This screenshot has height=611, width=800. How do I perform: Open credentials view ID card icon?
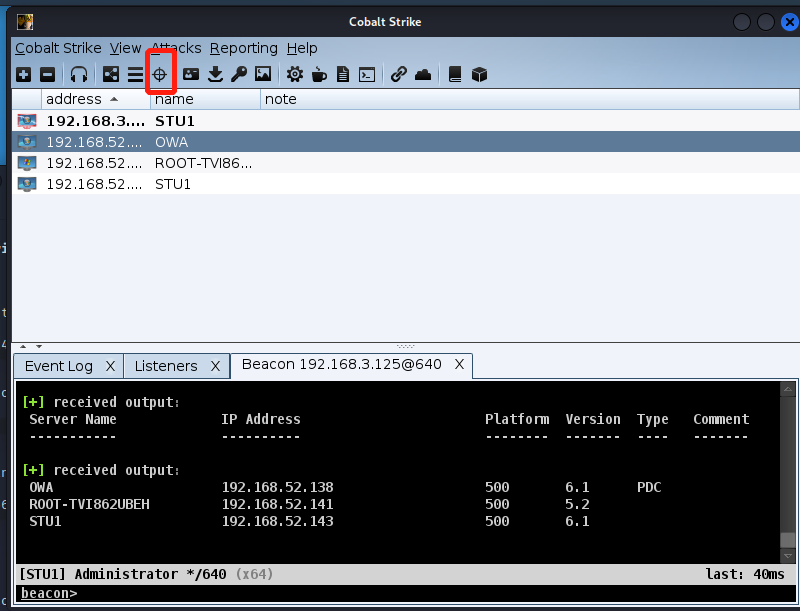[x=191, y=74]
